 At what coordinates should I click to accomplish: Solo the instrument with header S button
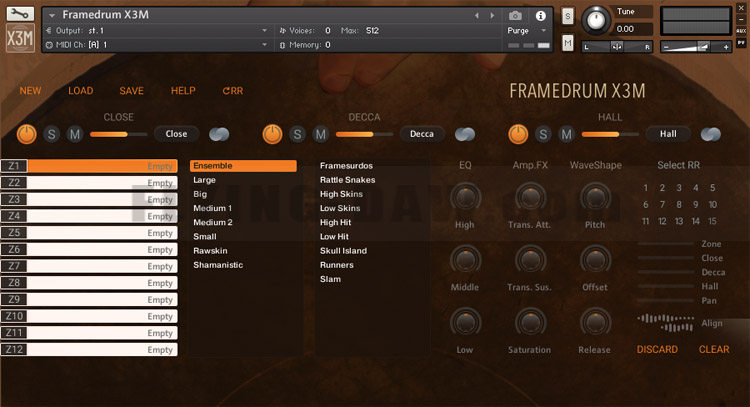(568, 17)
